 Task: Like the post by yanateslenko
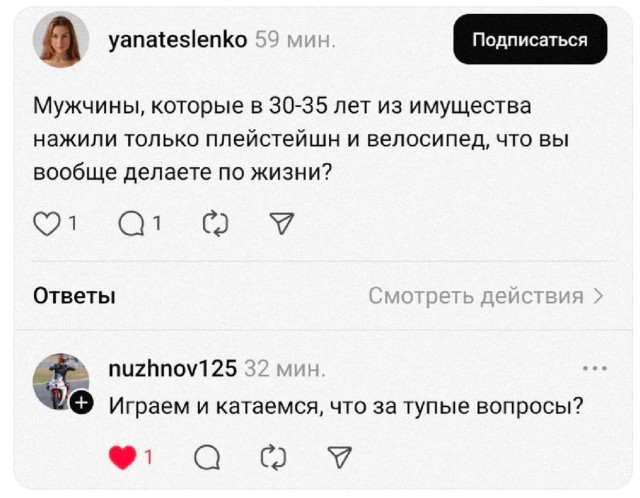click(47, 225)
